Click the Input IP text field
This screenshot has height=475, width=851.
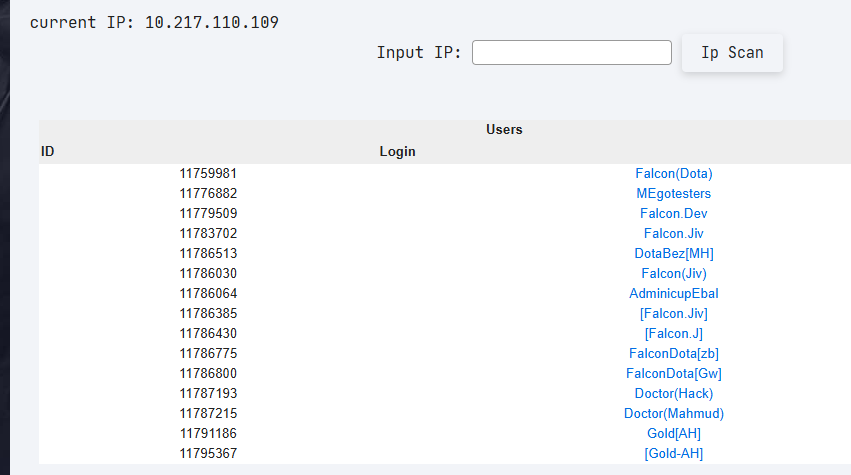pyautogui.click(x=571, y=53)
